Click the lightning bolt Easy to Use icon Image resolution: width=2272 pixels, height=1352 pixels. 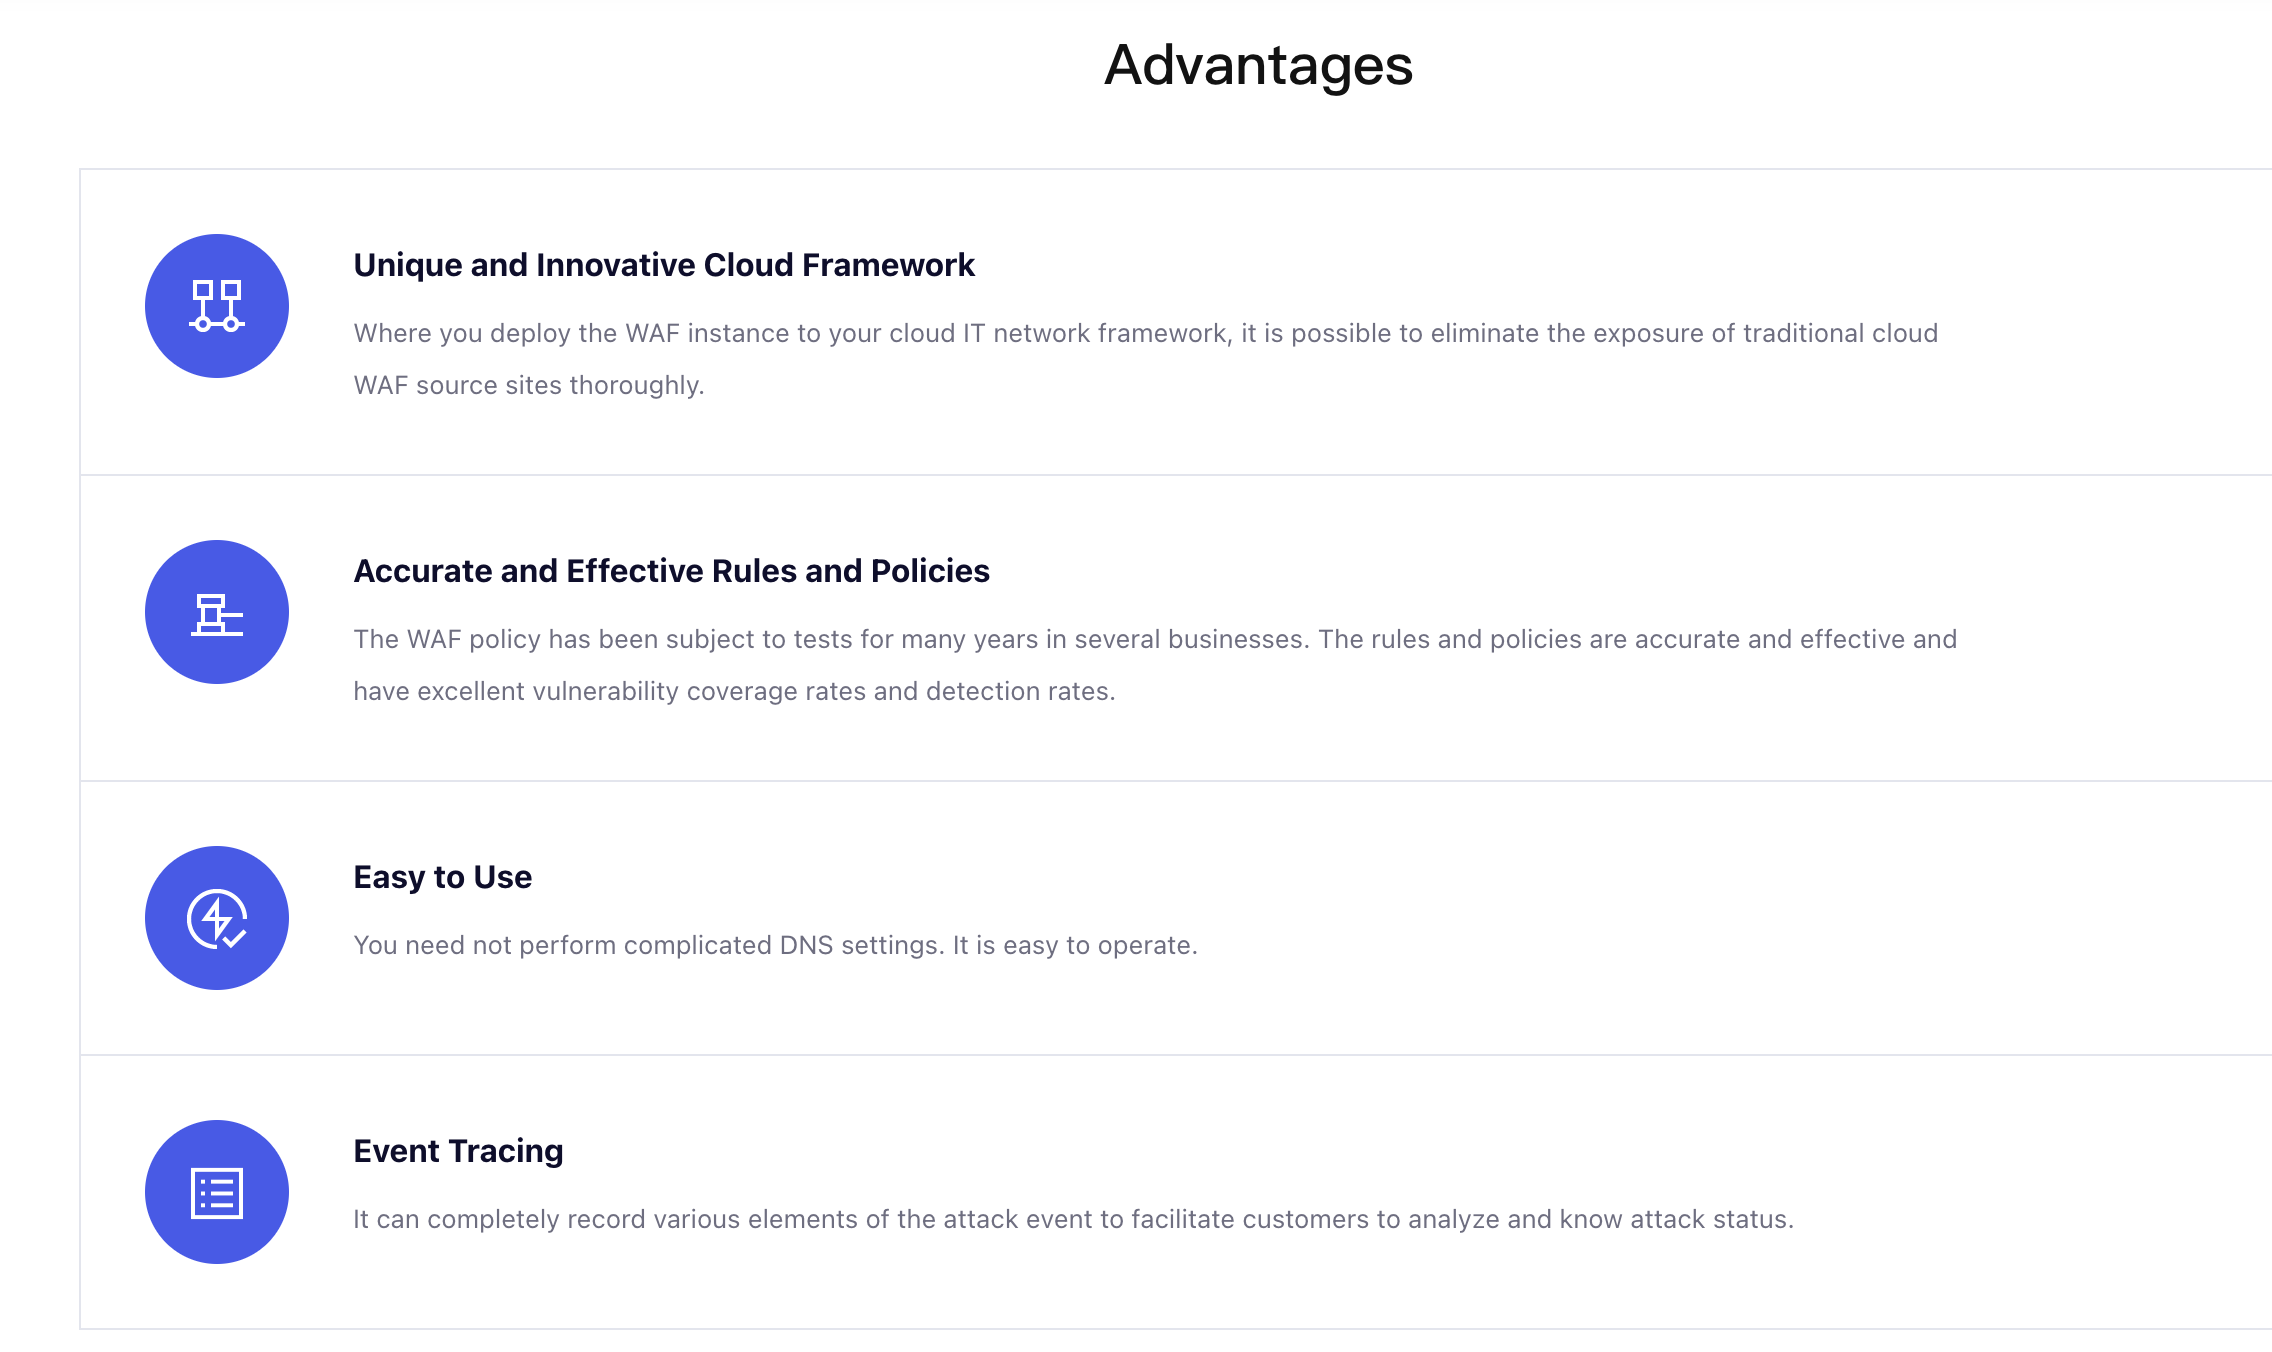(217, 918)
